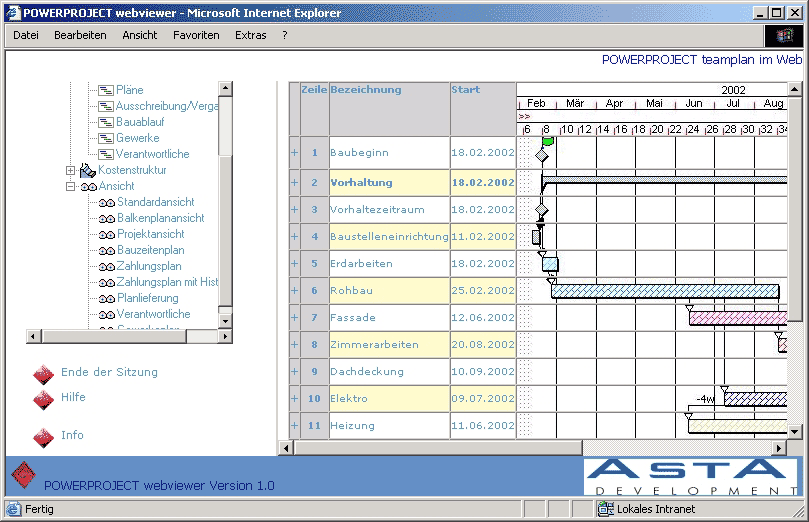Expand the Kostenstruktur tree node
The image size is (809, 522).
tap(71, 170)
